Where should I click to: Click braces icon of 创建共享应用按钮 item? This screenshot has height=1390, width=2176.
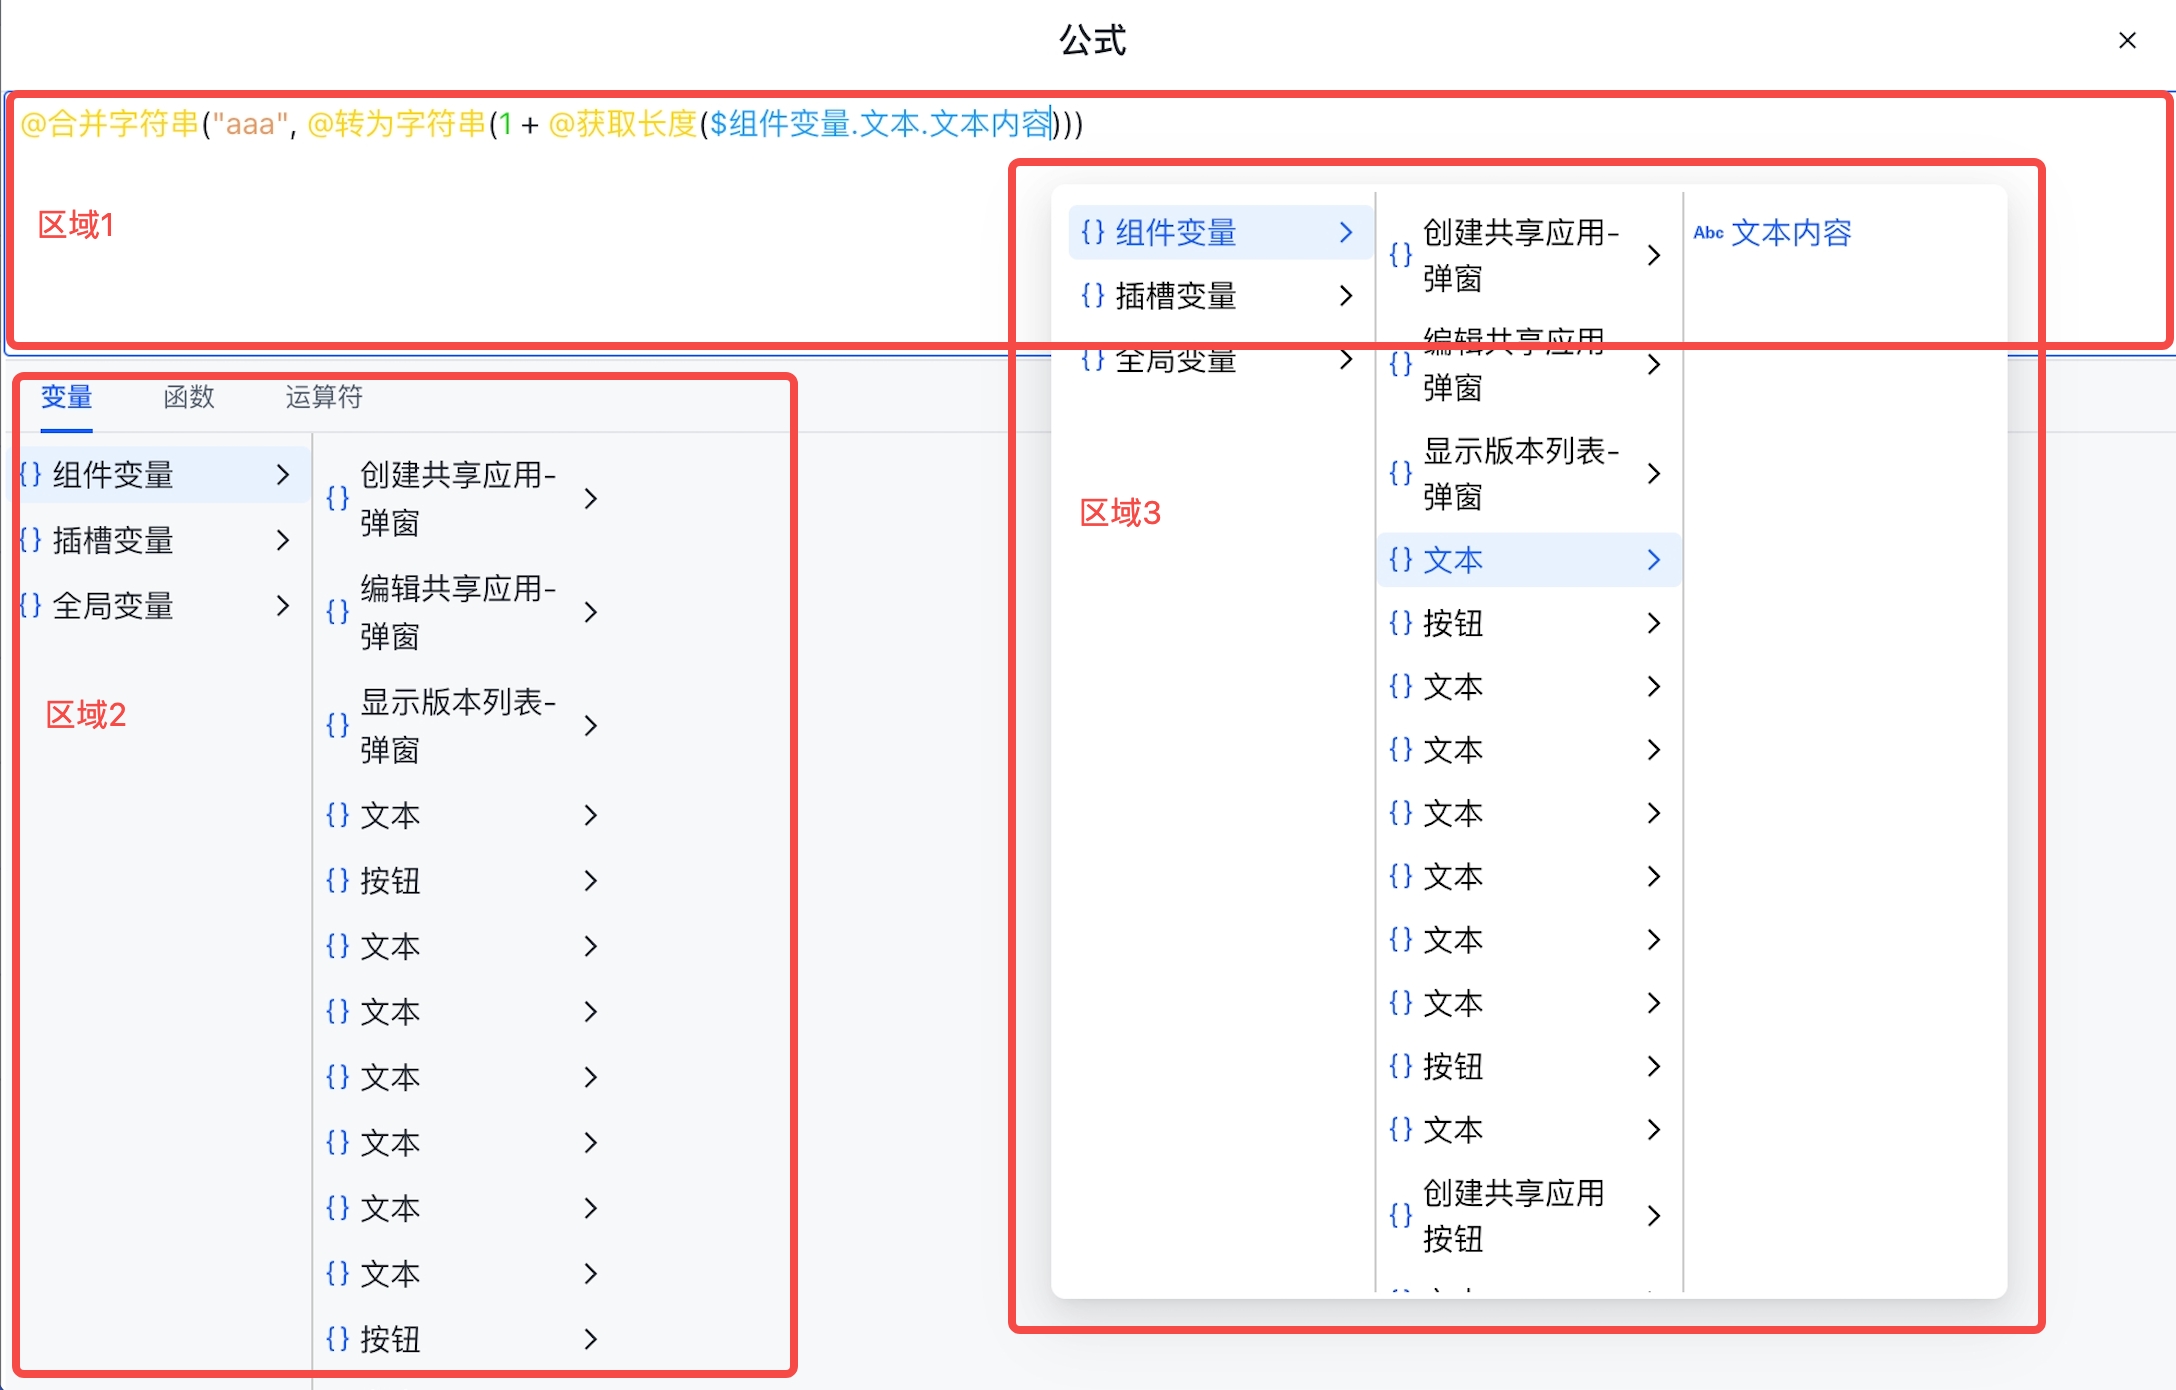pyautogui.click(x=1401, y=1215)
